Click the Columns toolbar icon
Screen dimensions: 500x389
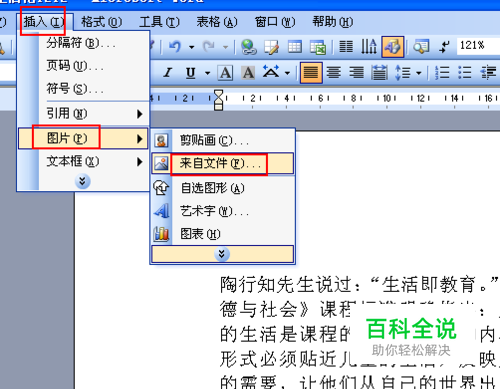tap(346, 47)
